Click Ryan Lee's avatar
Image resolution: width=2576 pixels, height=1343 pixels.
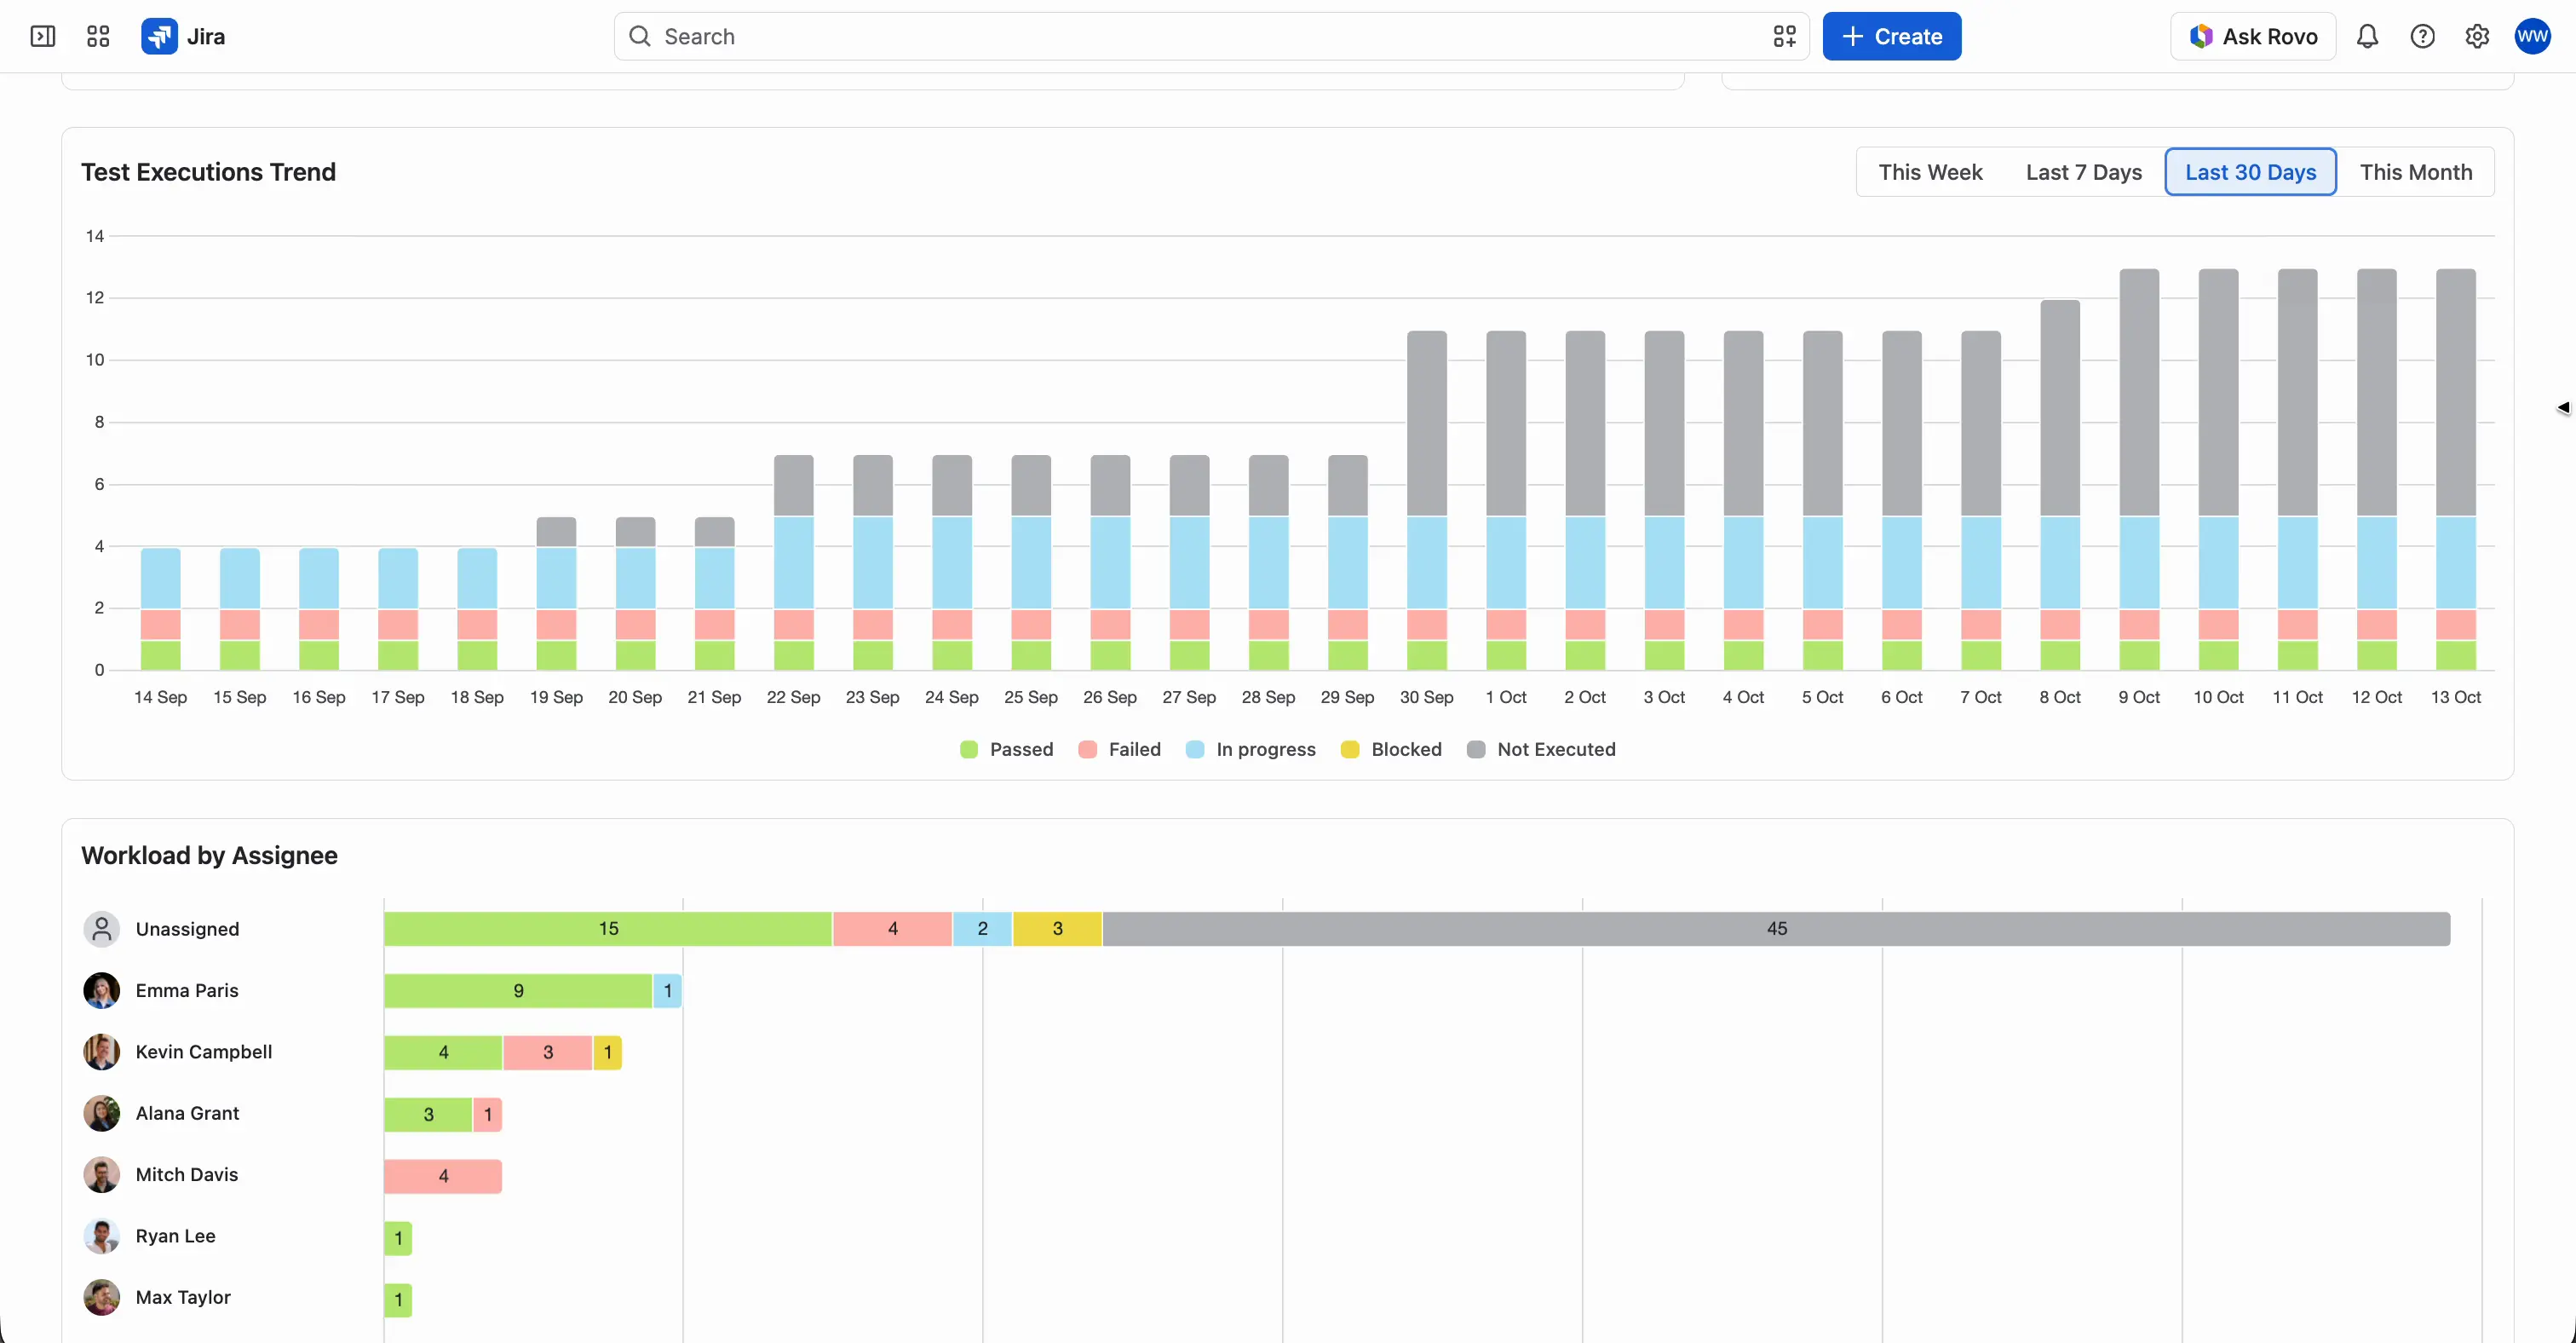101,1237
